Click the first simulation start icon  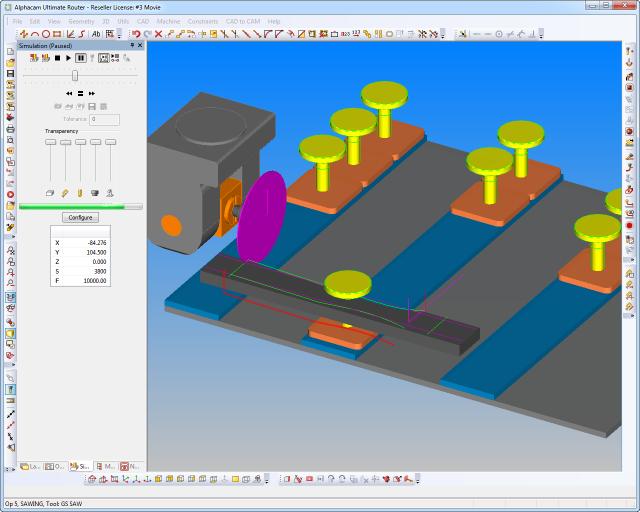click(34, 58)
